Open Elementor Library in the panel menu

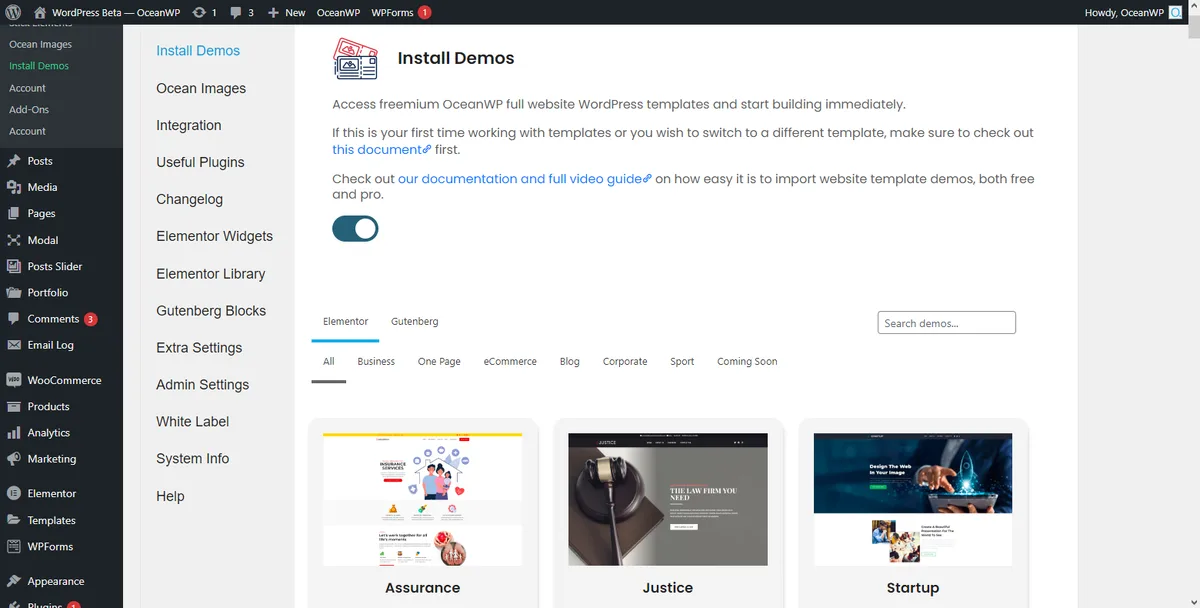pyautogui.click(x=211, y=273)
